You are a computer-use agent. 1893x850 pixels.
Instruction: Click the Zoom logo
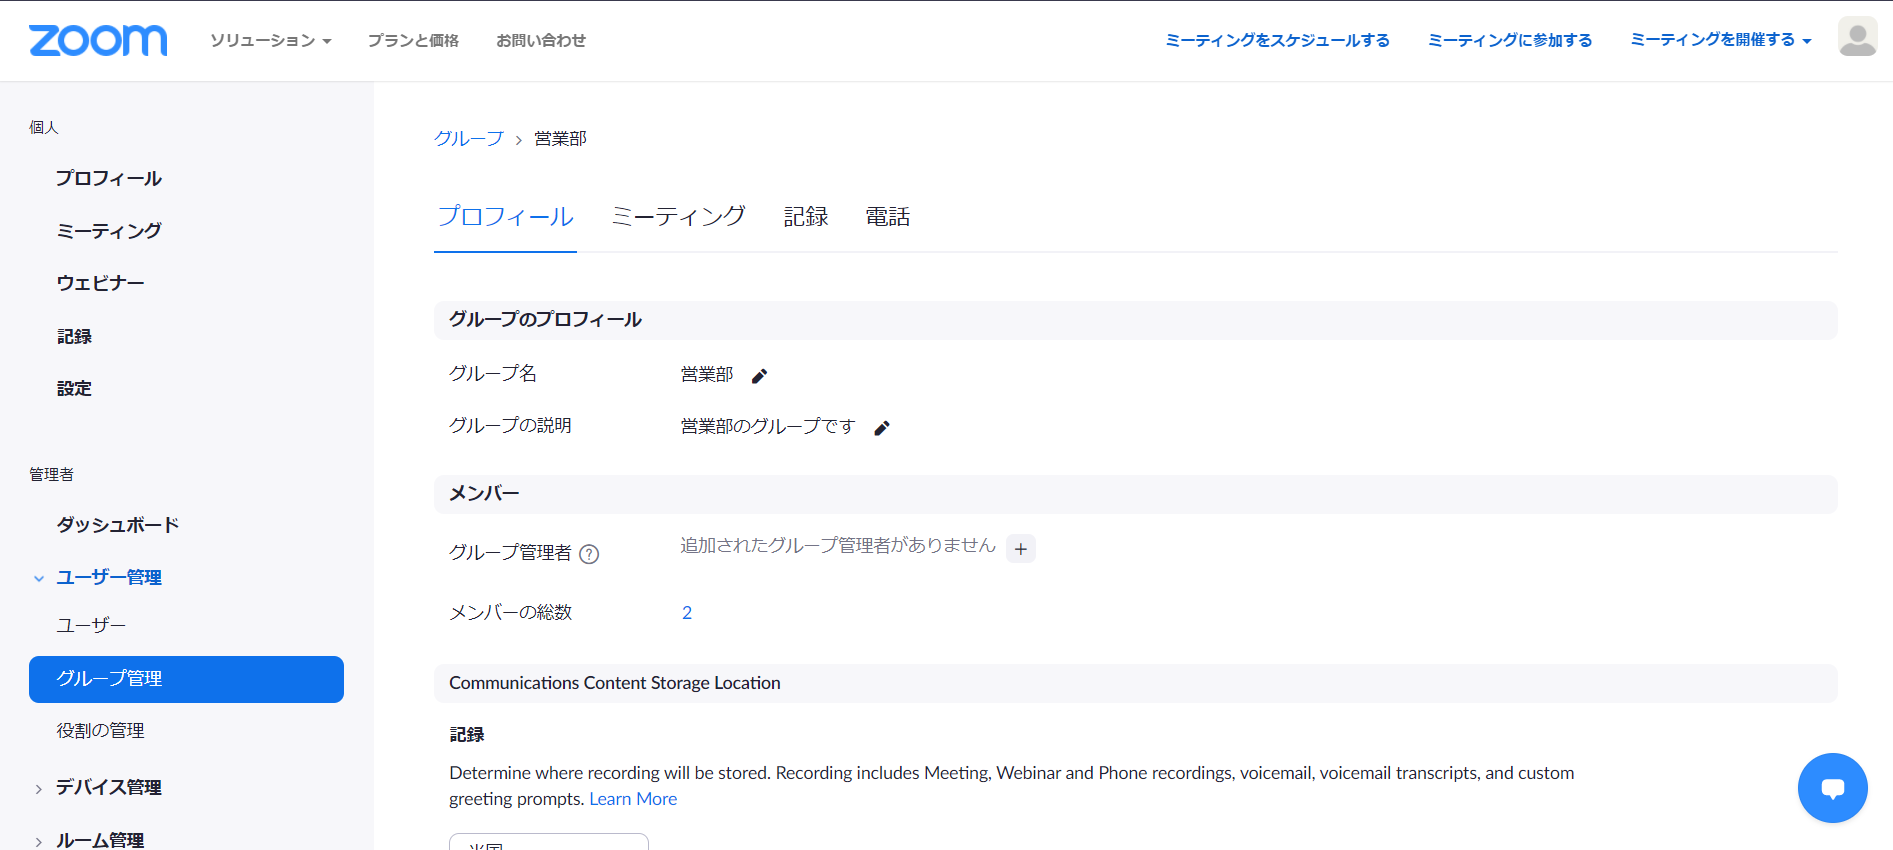click(x=98, y=40)
